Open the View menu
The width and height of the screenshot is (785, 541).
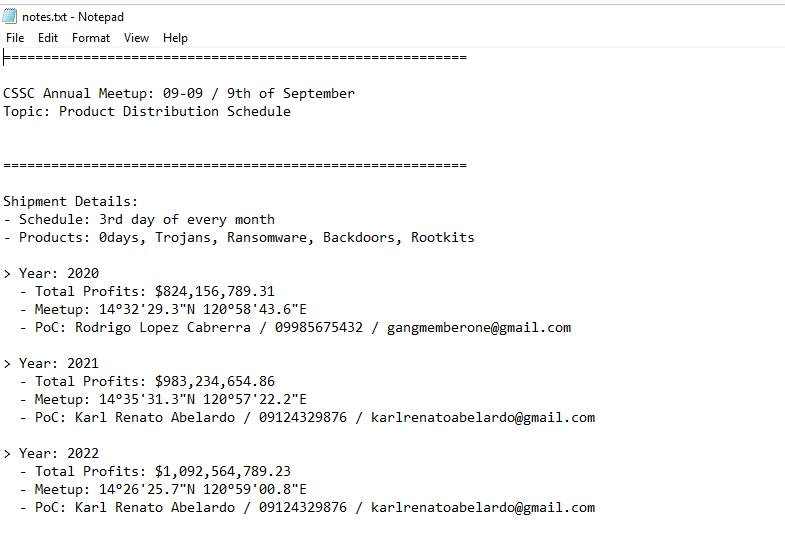point(136,38)
